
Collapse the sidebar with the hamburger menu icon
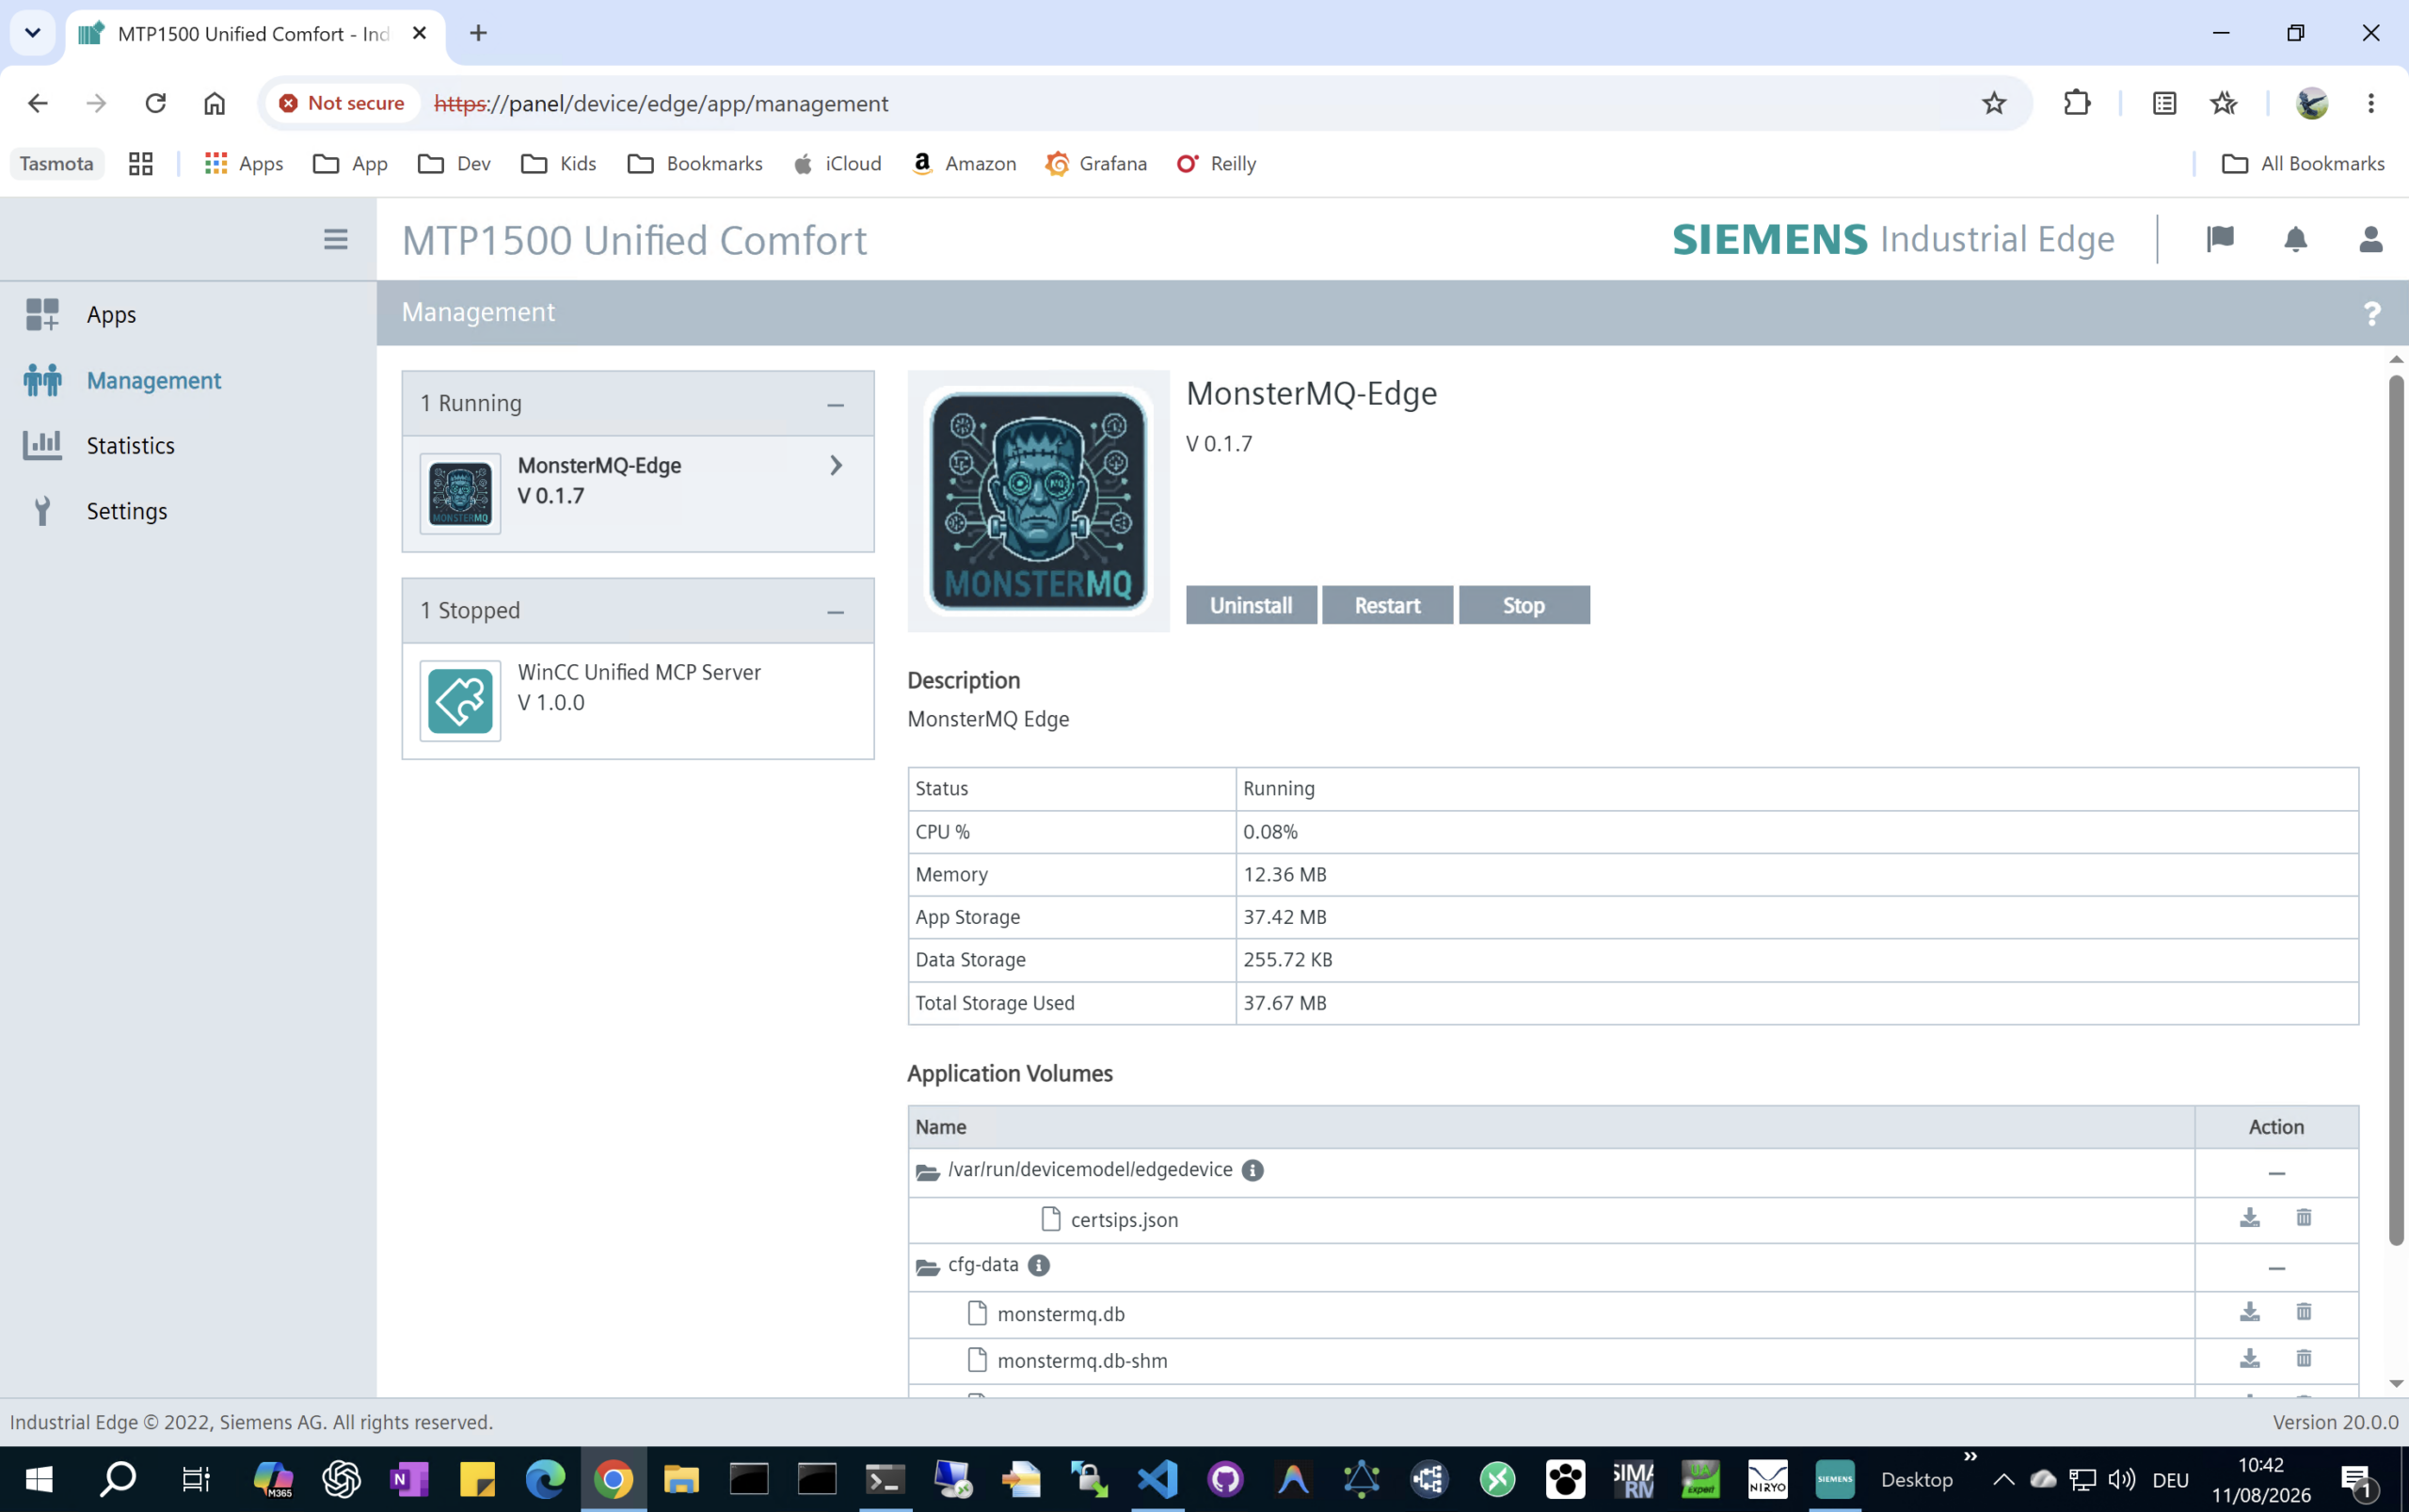pyautogui.click(x=335, y=240)
